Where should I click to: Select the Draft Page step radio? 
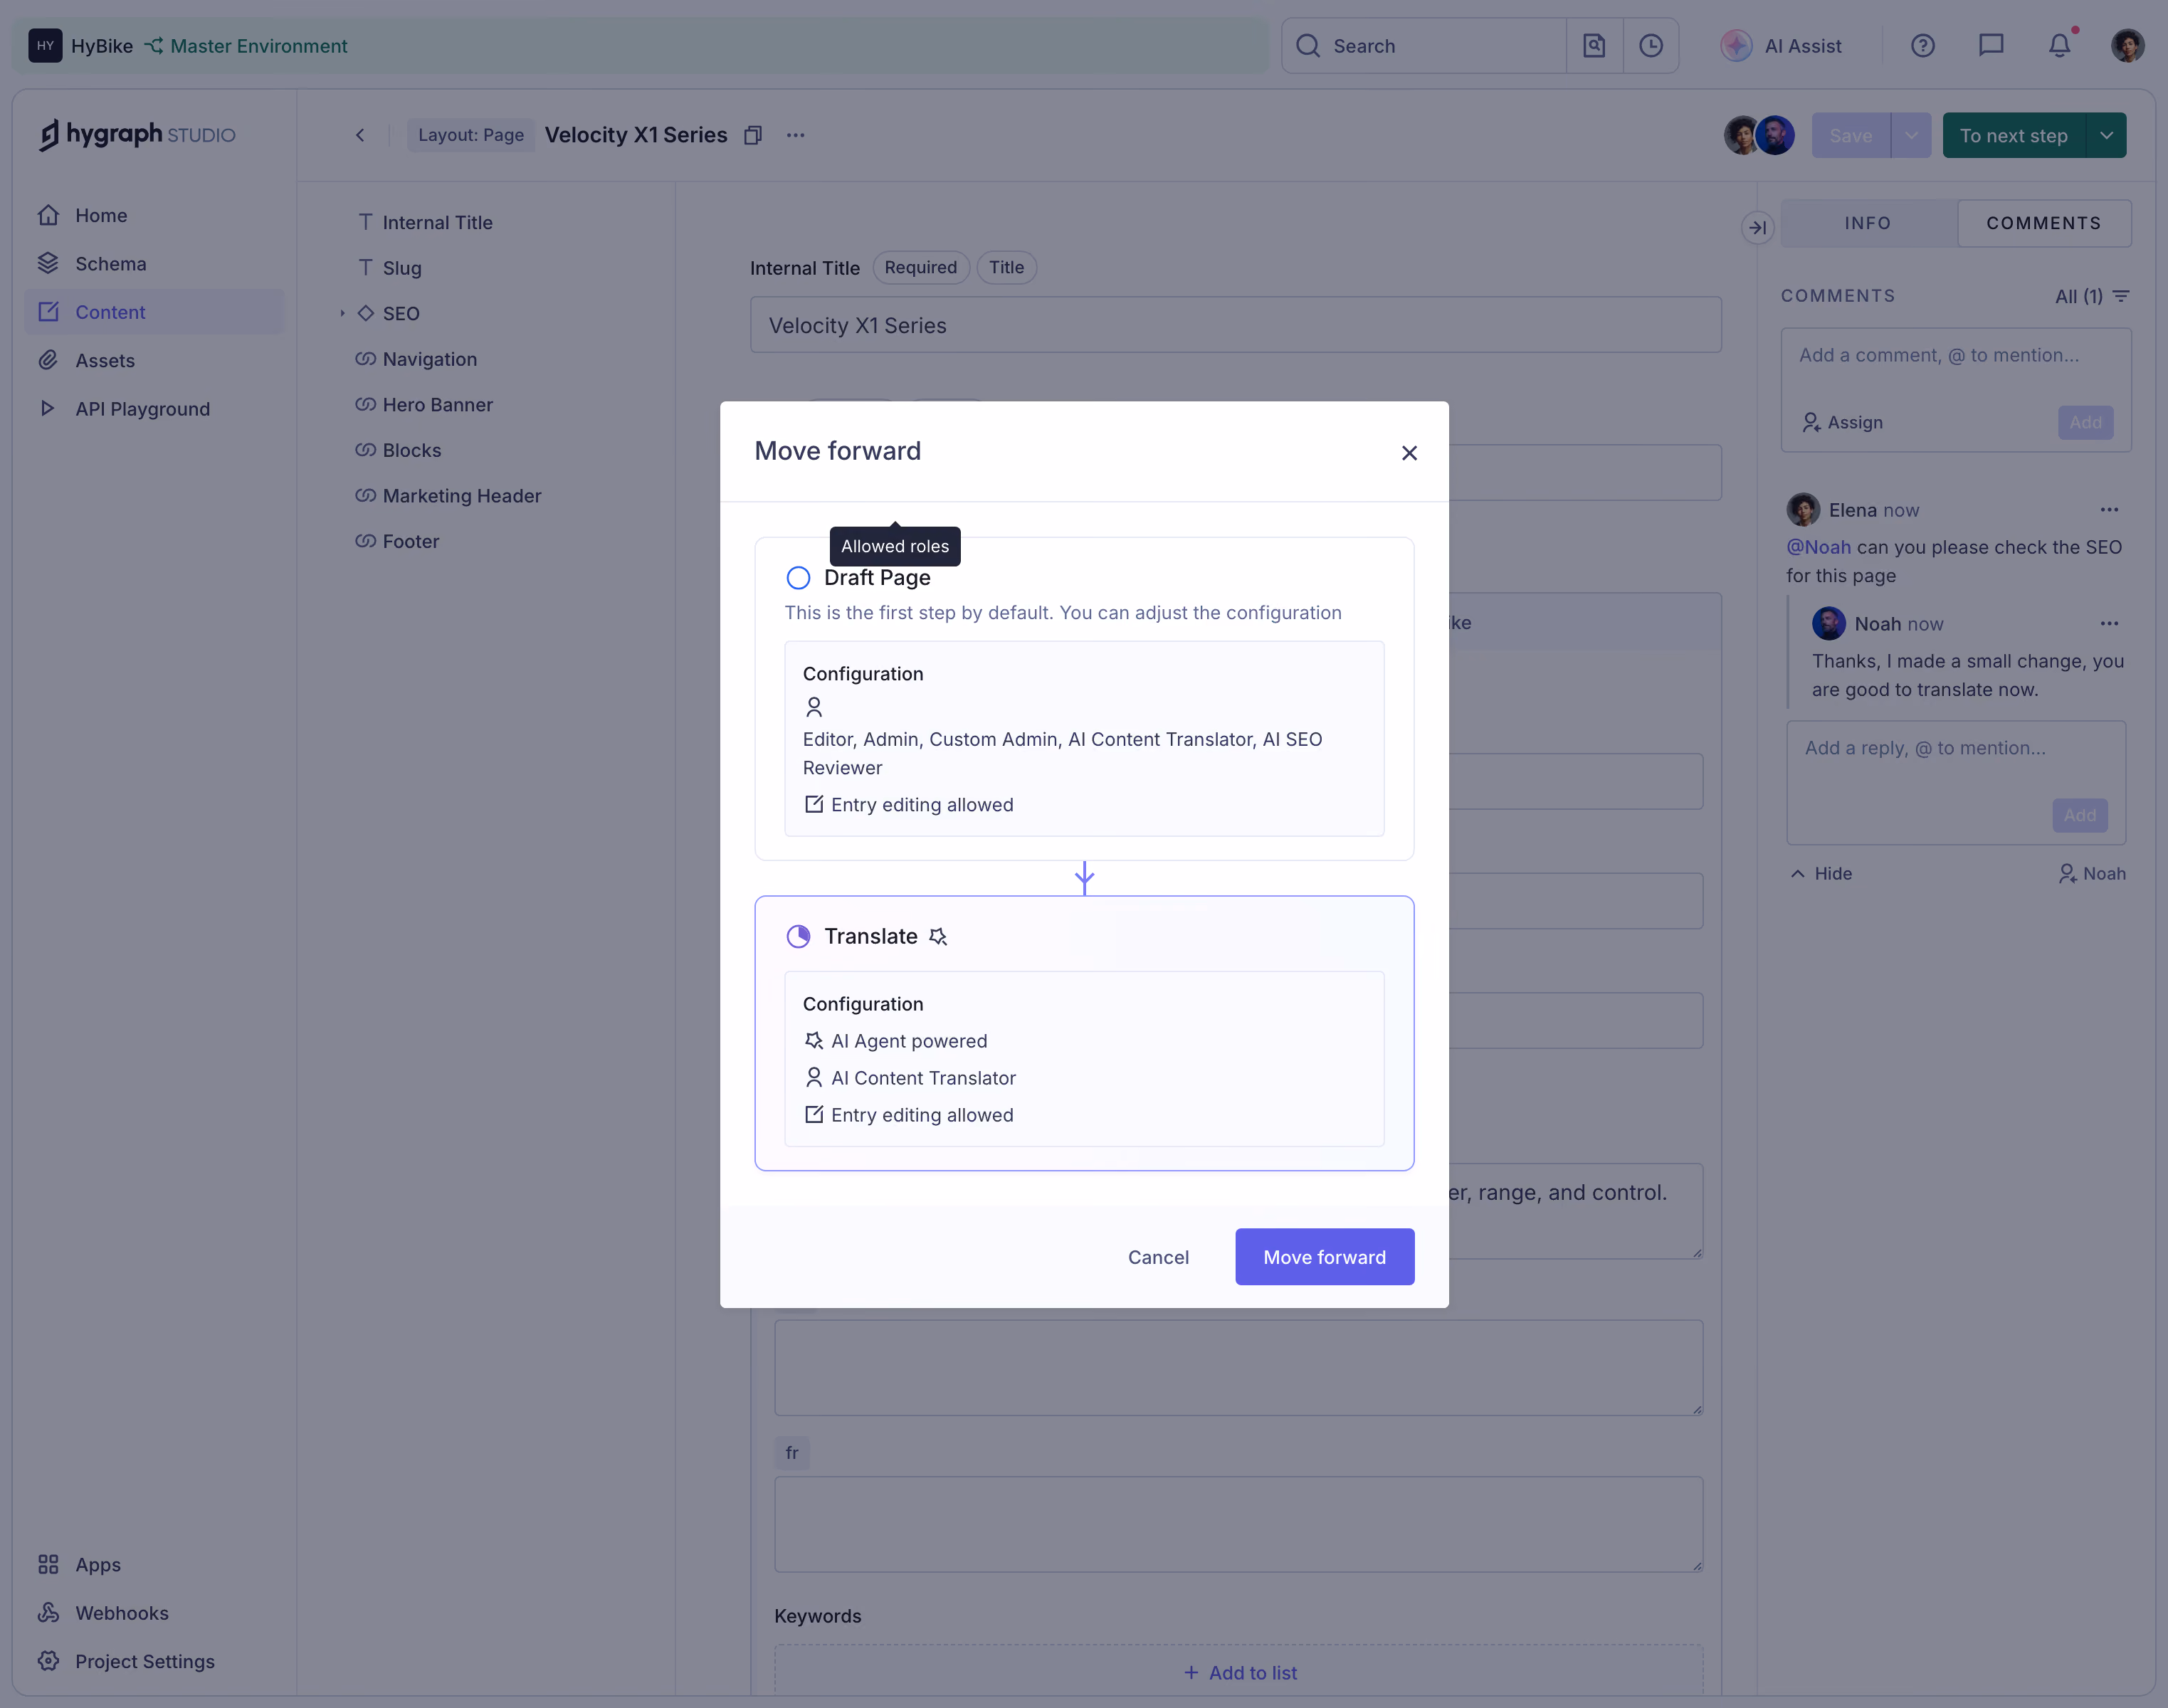tap(798, 578)
